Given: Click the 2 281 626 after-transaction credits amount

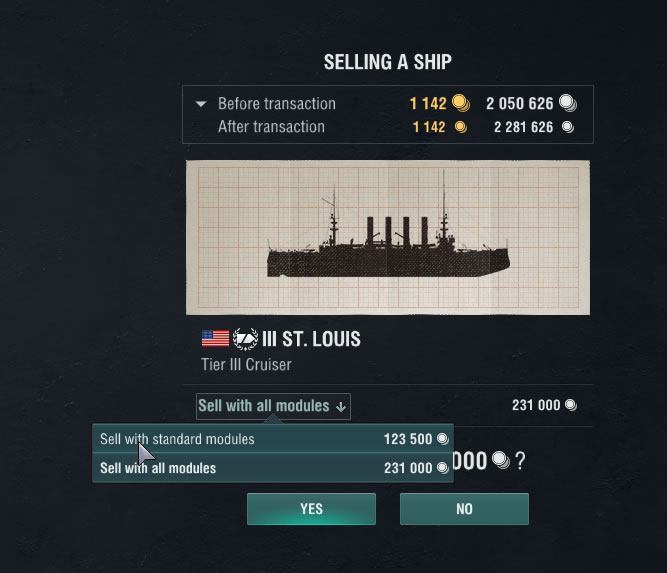Looking at the screenshot, I should coord(523,127).
